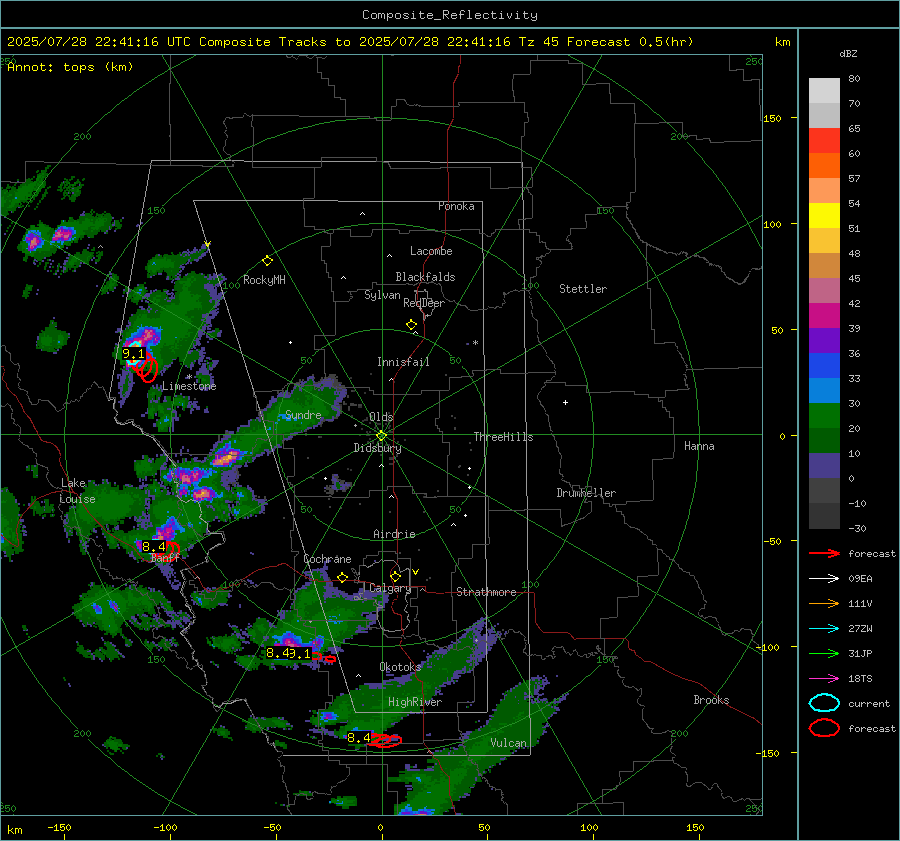900x841 pixels.
Task: Click the Airdrie city label
Action: pyautogui.click(x=394, y=534)
